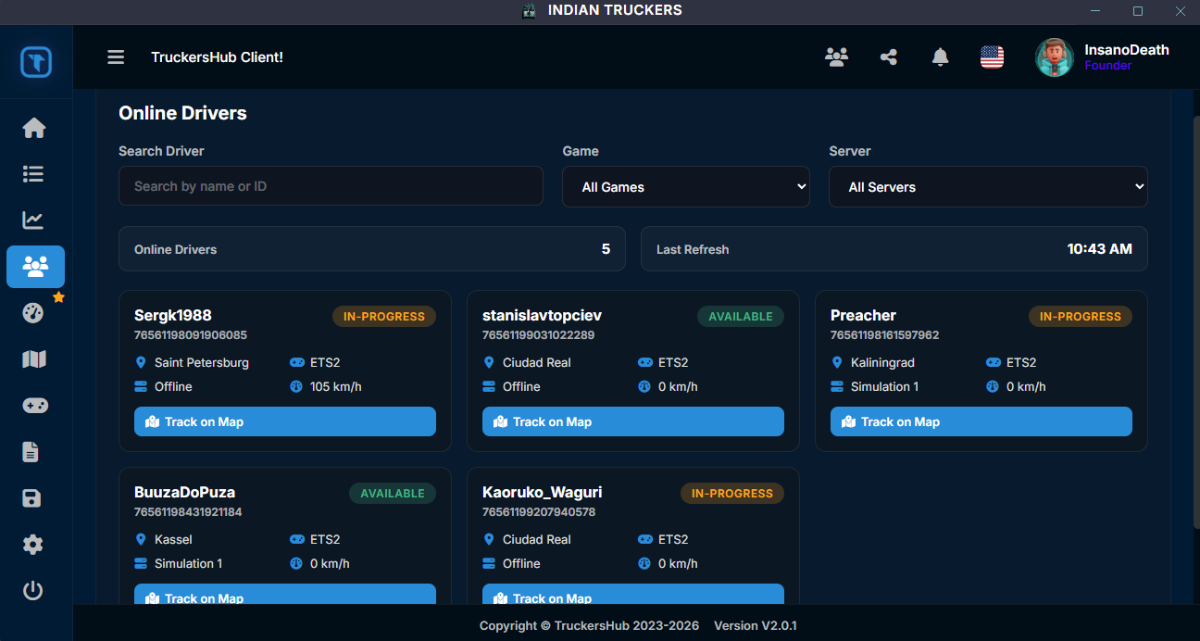Open InsanoDeath profile avatar
This screenshot has height=641, width=1200.
pos(1054,57)
